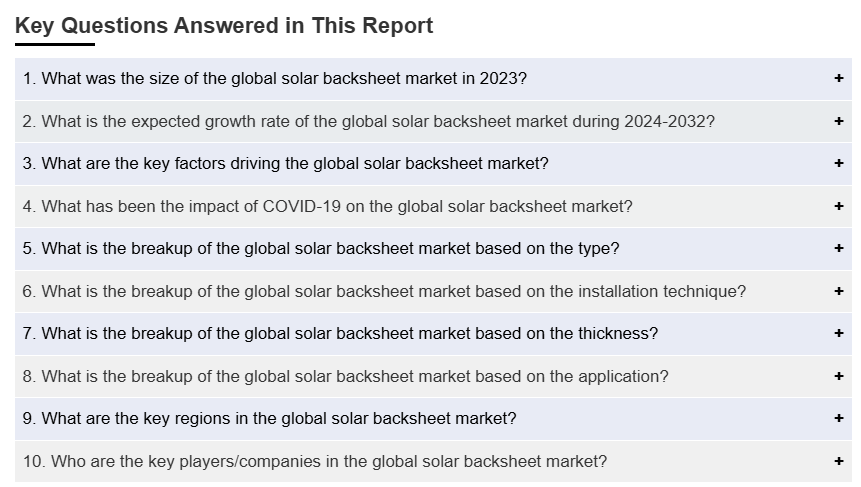Open question 3 about key driving factors
861x487 pixels.
coord(433,164)
